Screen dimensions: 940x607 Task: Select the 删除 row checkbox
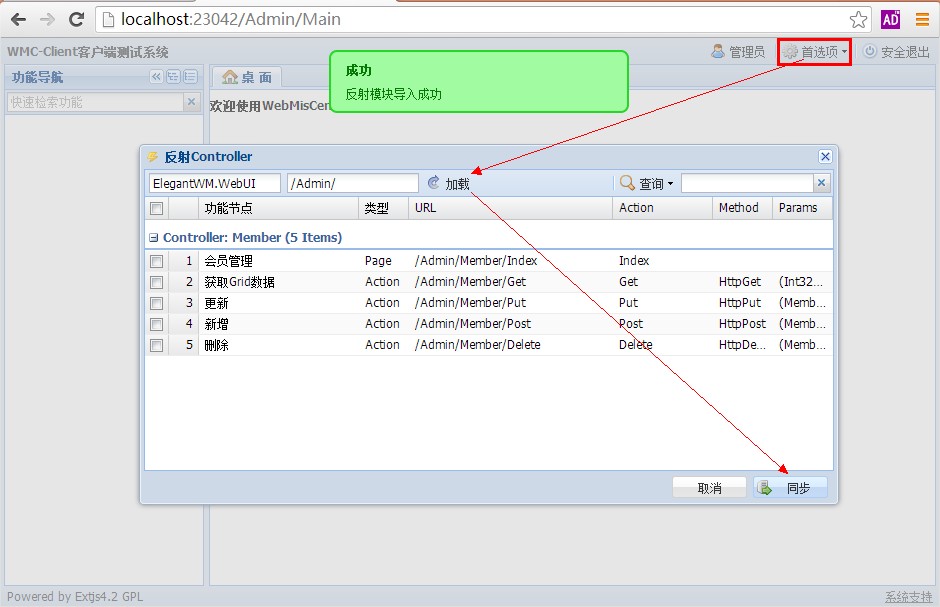[x=156, y=345]
